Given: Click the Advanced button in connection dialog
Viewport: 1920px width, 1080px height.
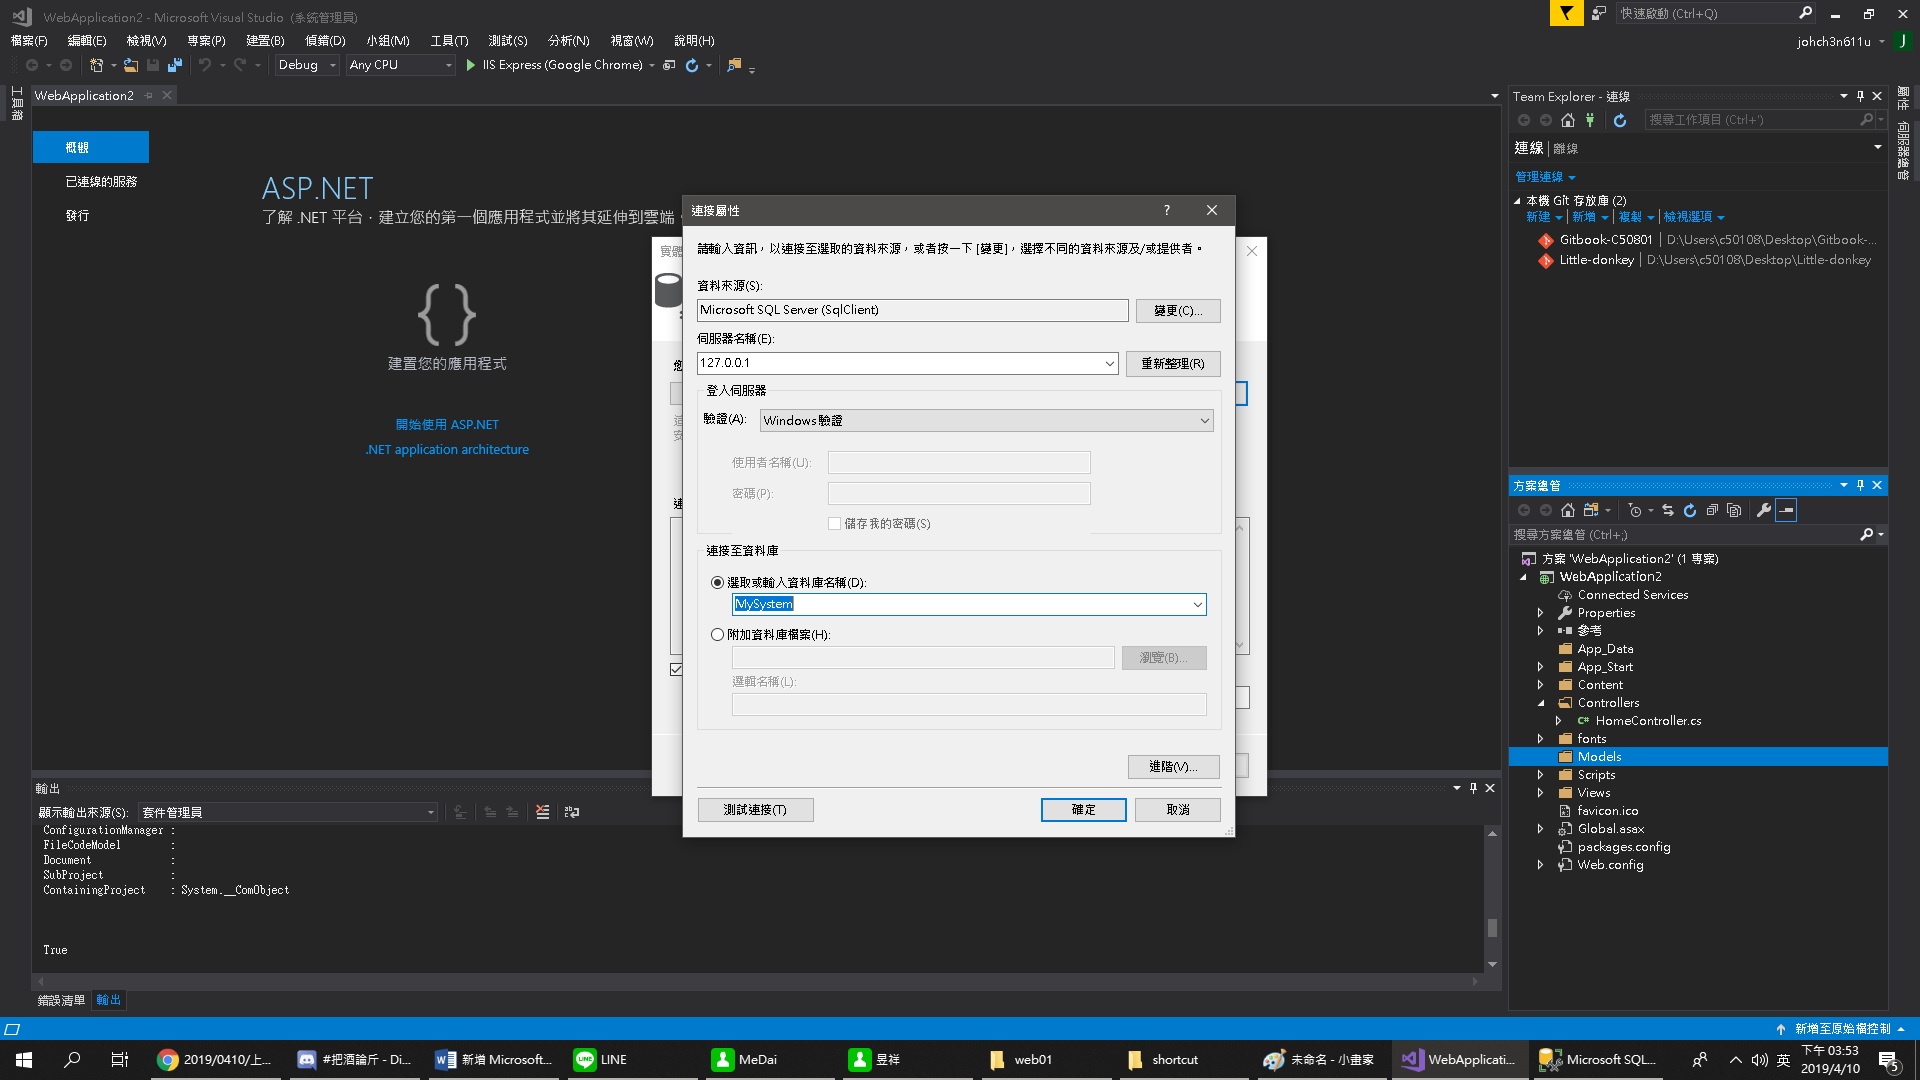Looking at the screenshot, I should tap(1173, 767).
